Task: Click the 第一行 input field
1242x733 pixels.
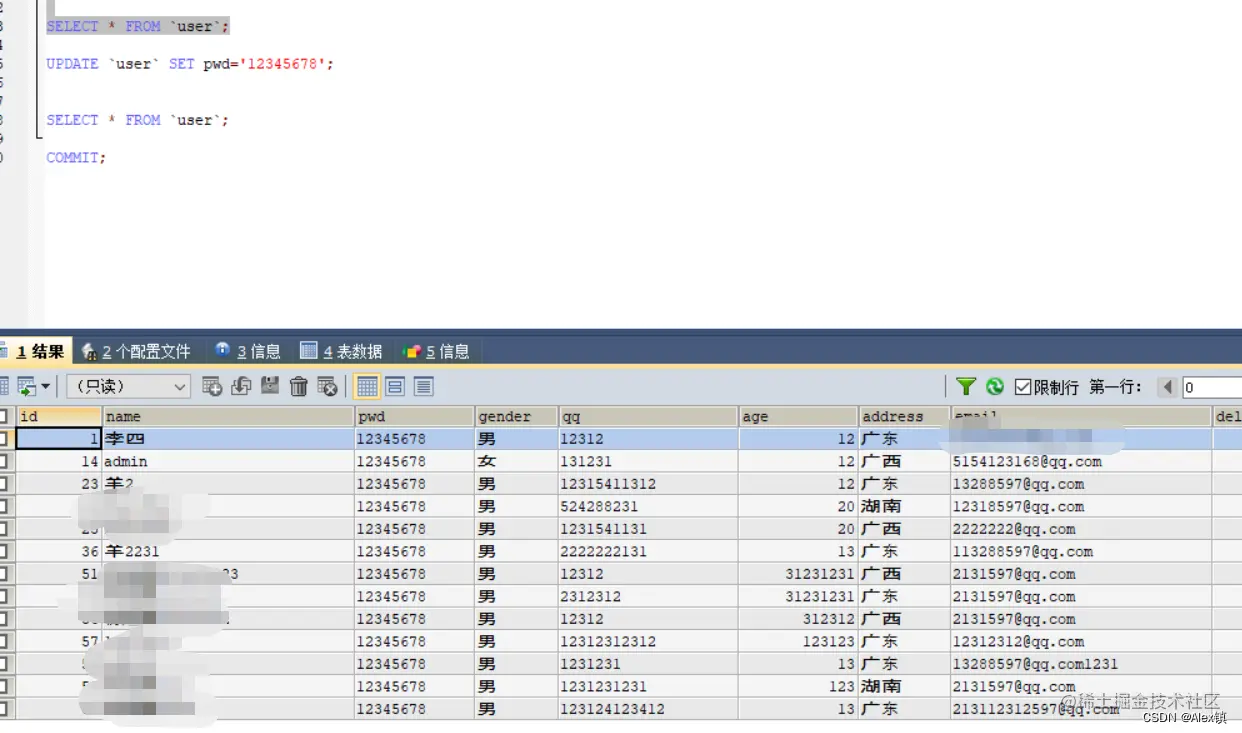Action: 1211,387
